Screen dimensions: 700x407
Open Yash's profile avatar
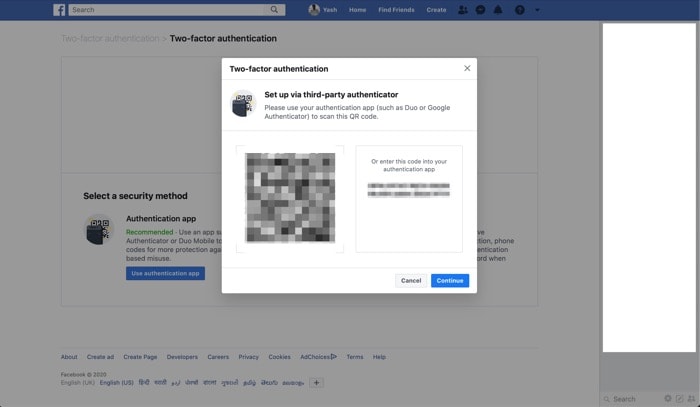[x=314, y=10]
